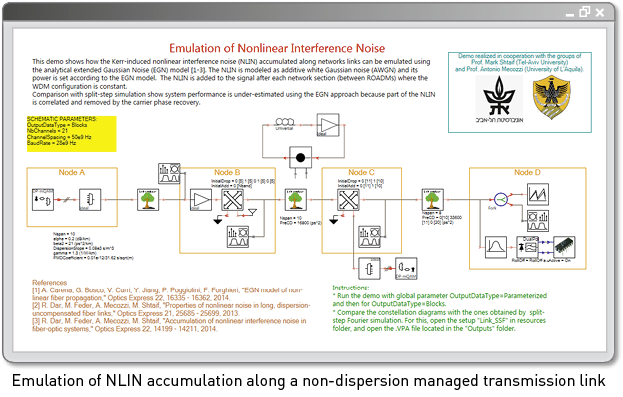623x397 pixels.
Task: Click the first fiber tree icon after Node A
Action: (148, 199)
